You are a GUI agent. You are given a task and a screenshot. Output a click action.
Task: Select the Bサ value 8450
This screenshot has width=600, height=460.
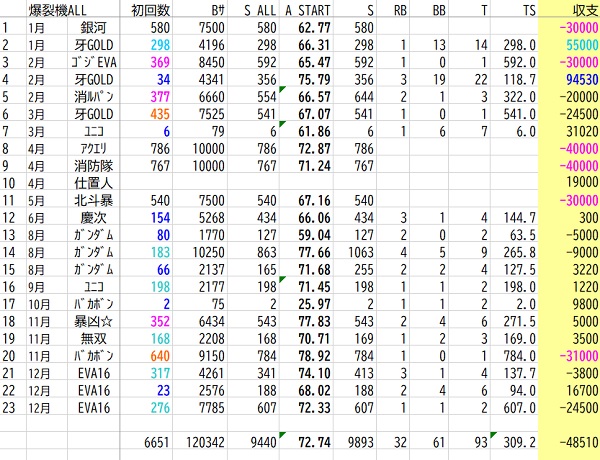point(211,62)
